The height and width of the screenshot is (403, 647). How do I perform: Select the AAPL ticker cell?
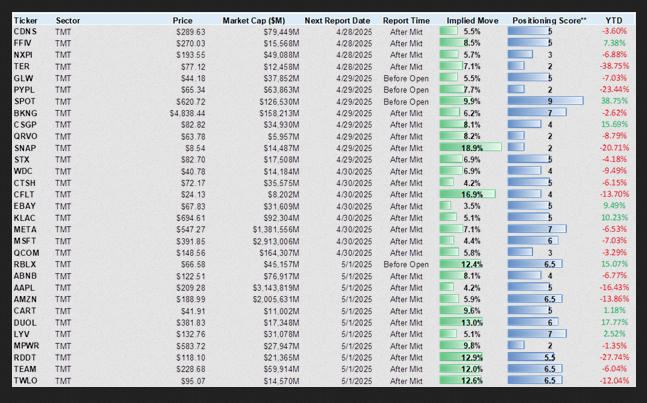24,288
